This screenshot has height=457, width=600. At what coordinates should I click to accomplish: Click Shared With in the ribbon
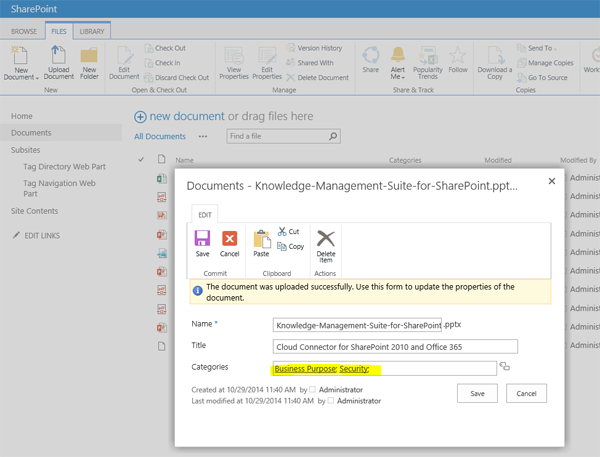(310, 63)
